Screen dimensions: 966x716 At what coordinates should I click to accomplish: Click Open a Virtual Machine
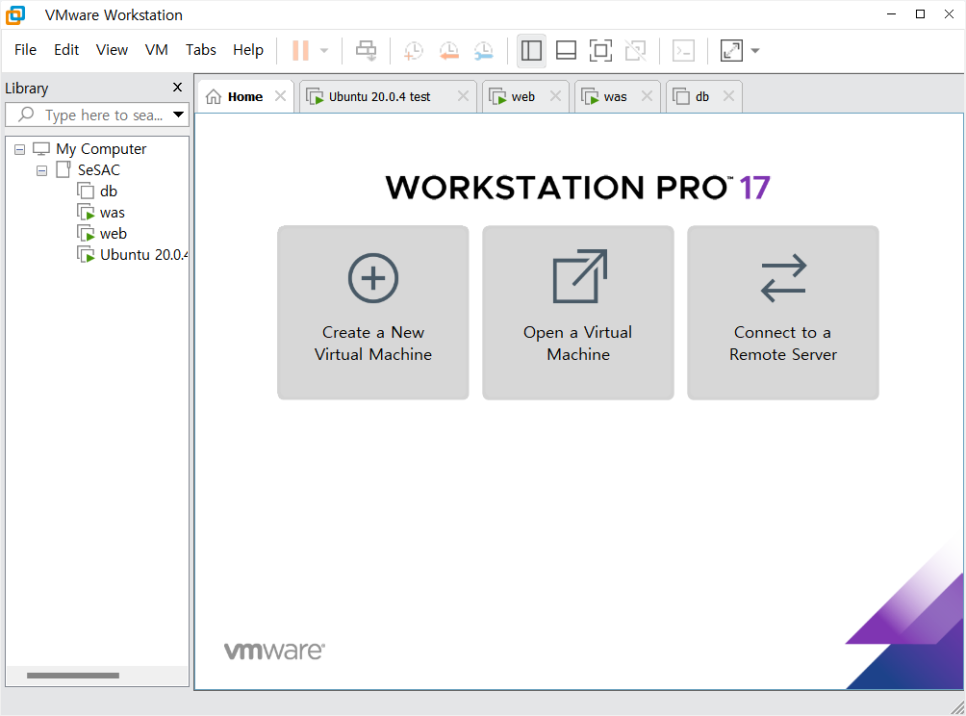(x=578, y=312)
